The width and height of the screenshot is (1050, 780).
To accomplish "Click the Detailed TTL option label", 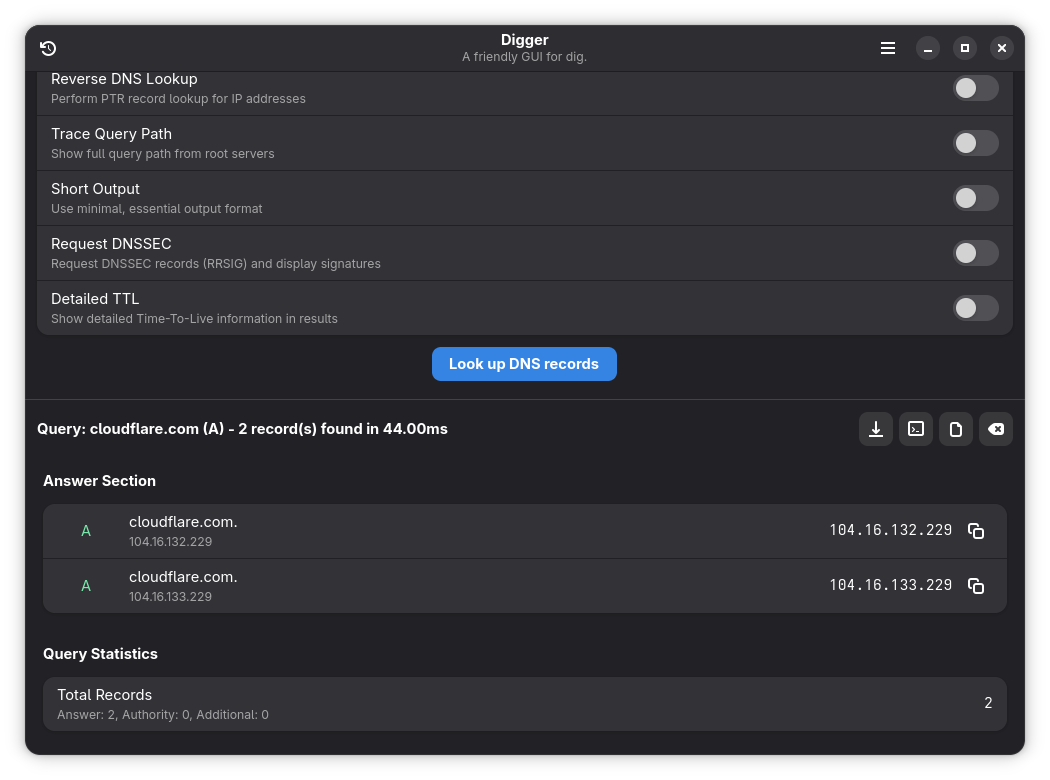I will click(x=95, y=299).
